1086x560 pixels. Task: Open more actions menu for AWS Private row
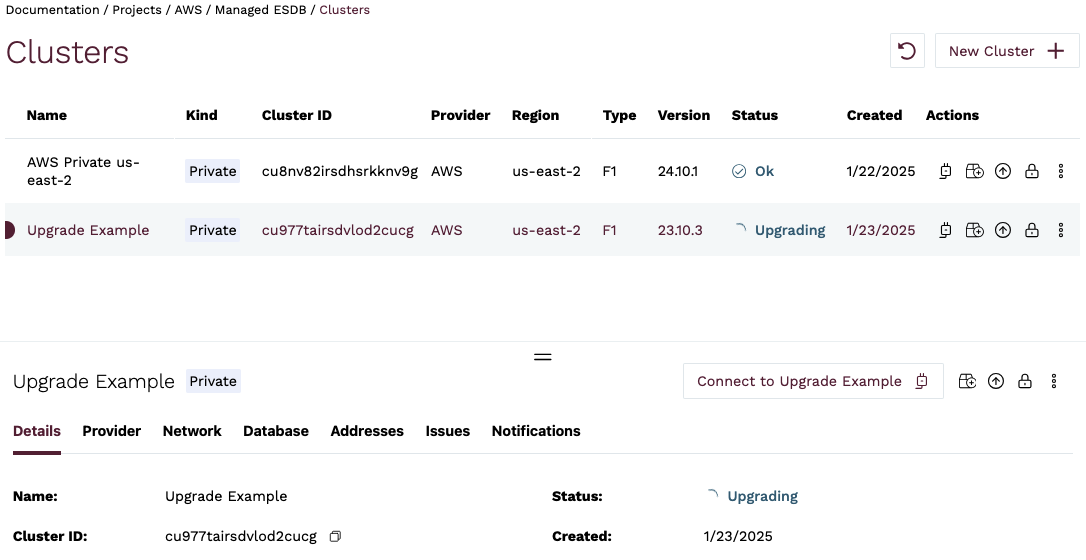click(x=1061, y=172)
